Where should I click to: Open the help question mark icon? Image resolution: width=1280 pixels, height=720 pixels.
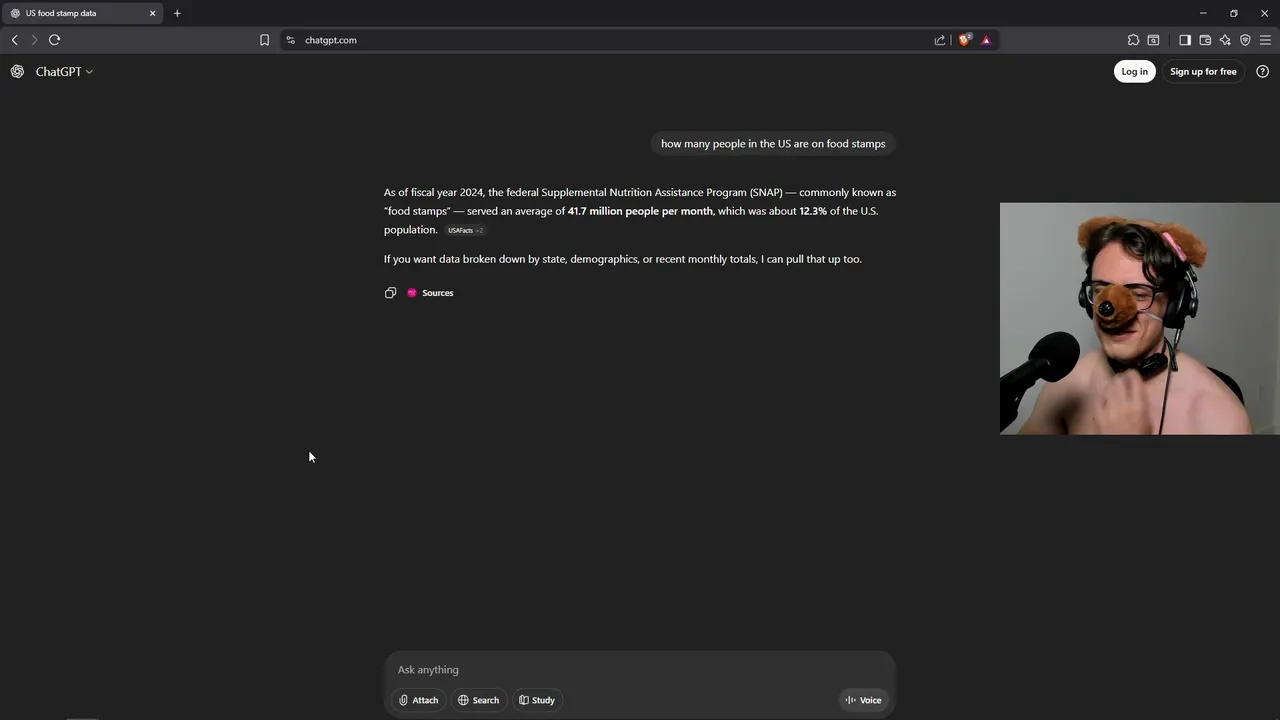click(1262, 72)
